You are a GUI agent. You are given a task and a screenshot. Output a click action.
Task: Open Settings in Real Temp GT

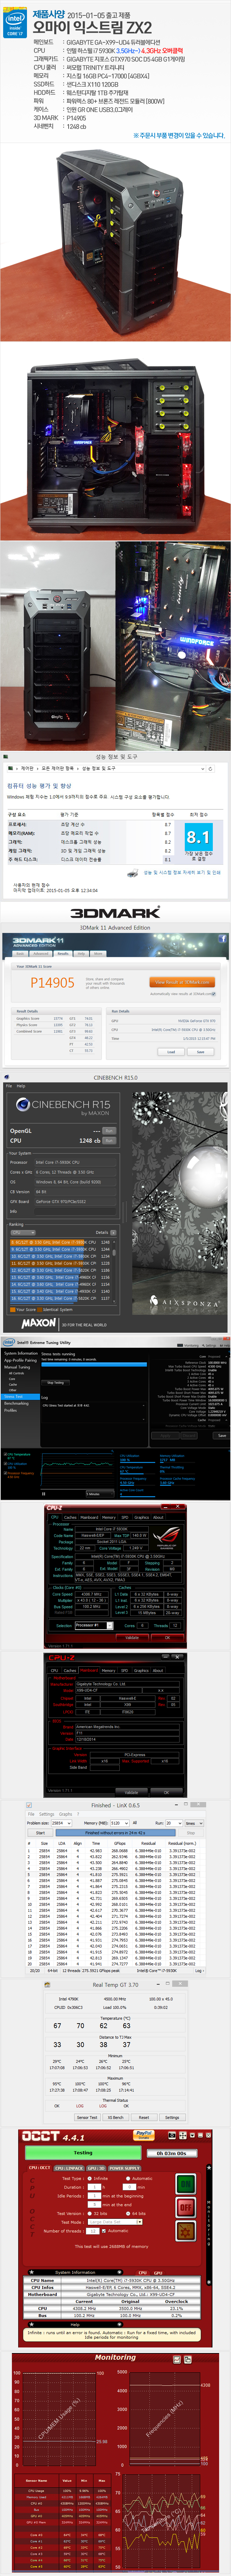pos(172,2118)
